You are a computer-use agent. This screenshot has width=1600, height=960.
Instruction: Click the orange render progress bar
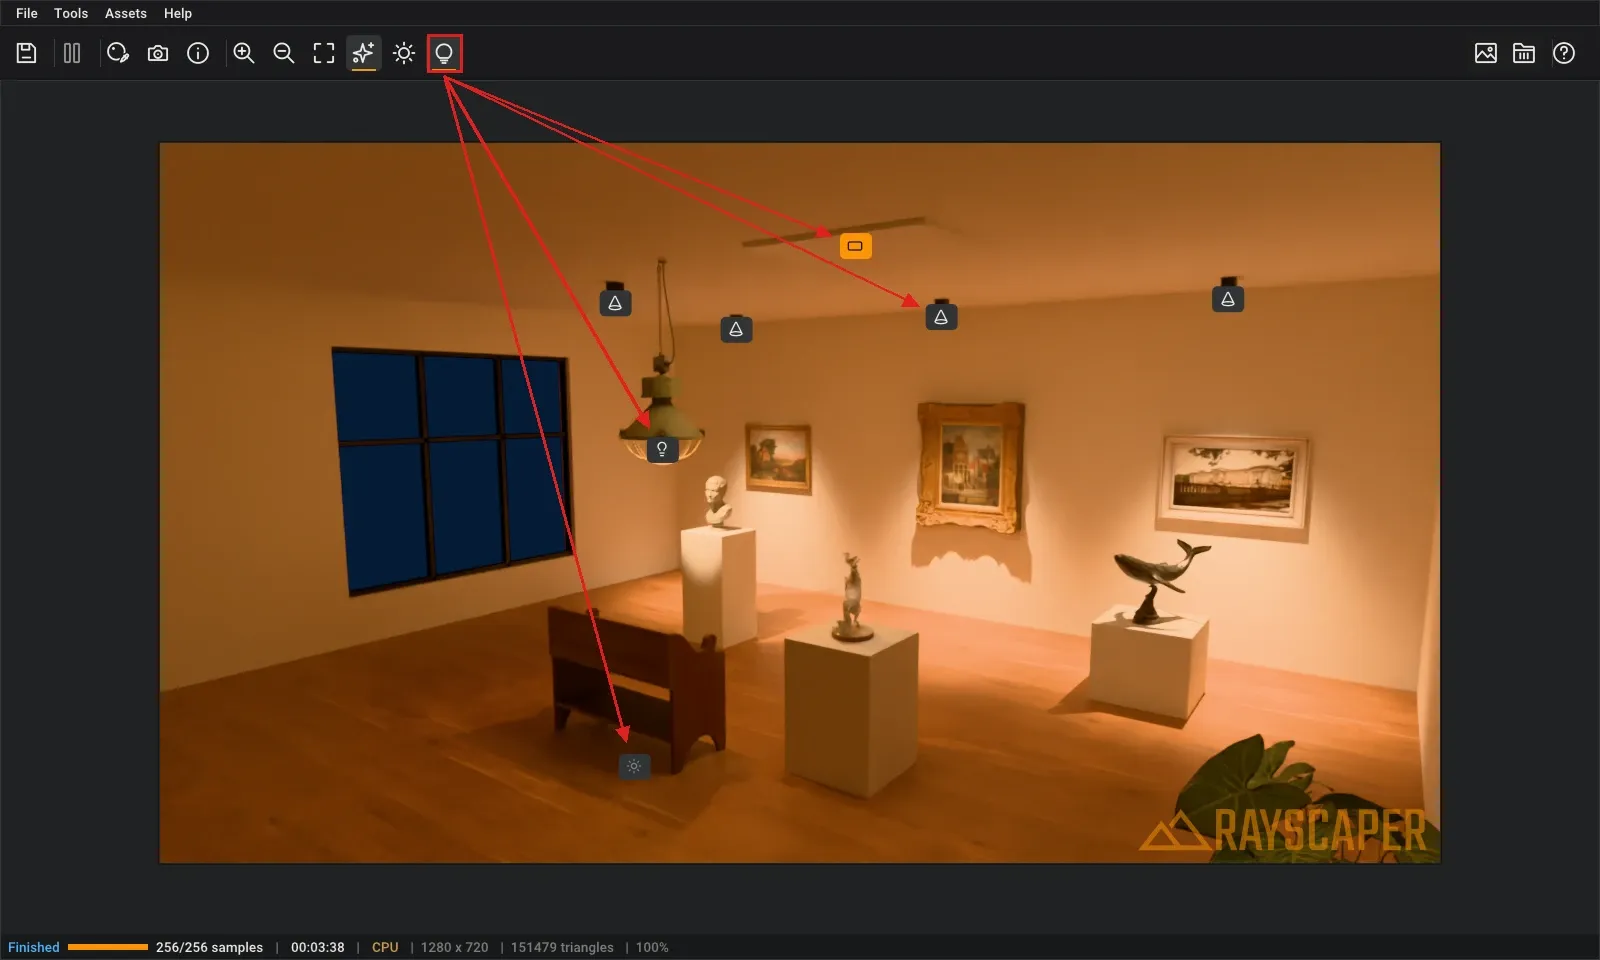tap(108, 947)
